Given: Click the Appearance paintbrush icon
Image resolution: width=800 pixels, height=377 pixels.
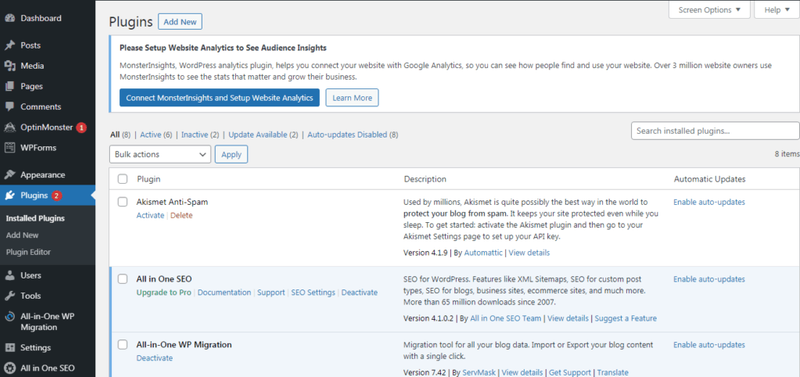Looking at the screenshot, I should (10, 175).
